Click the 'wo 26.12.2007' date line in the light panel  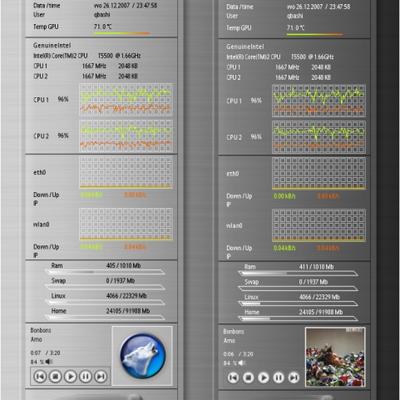pyautogui.click(x=126, y=6)
